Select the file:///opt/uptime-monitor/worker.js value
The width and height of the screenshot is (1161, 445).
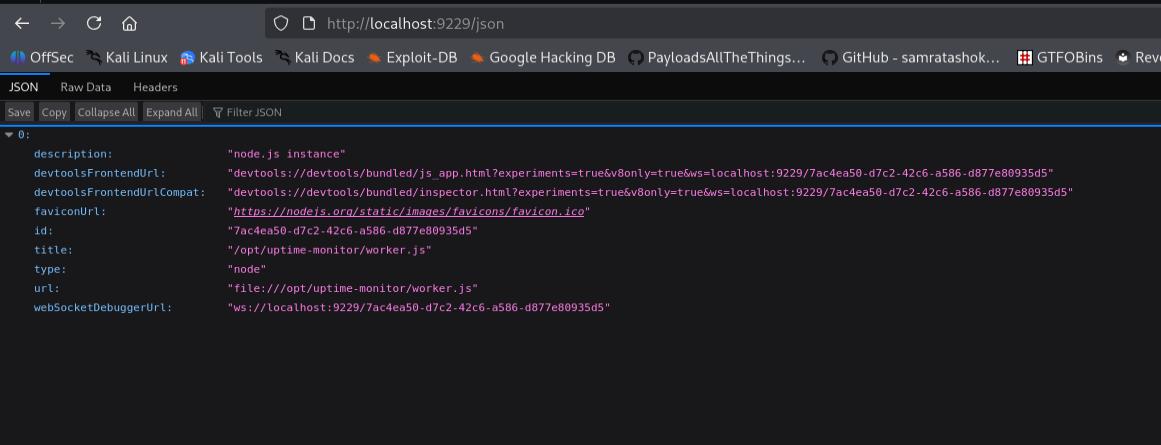click(x=352, y=289)
